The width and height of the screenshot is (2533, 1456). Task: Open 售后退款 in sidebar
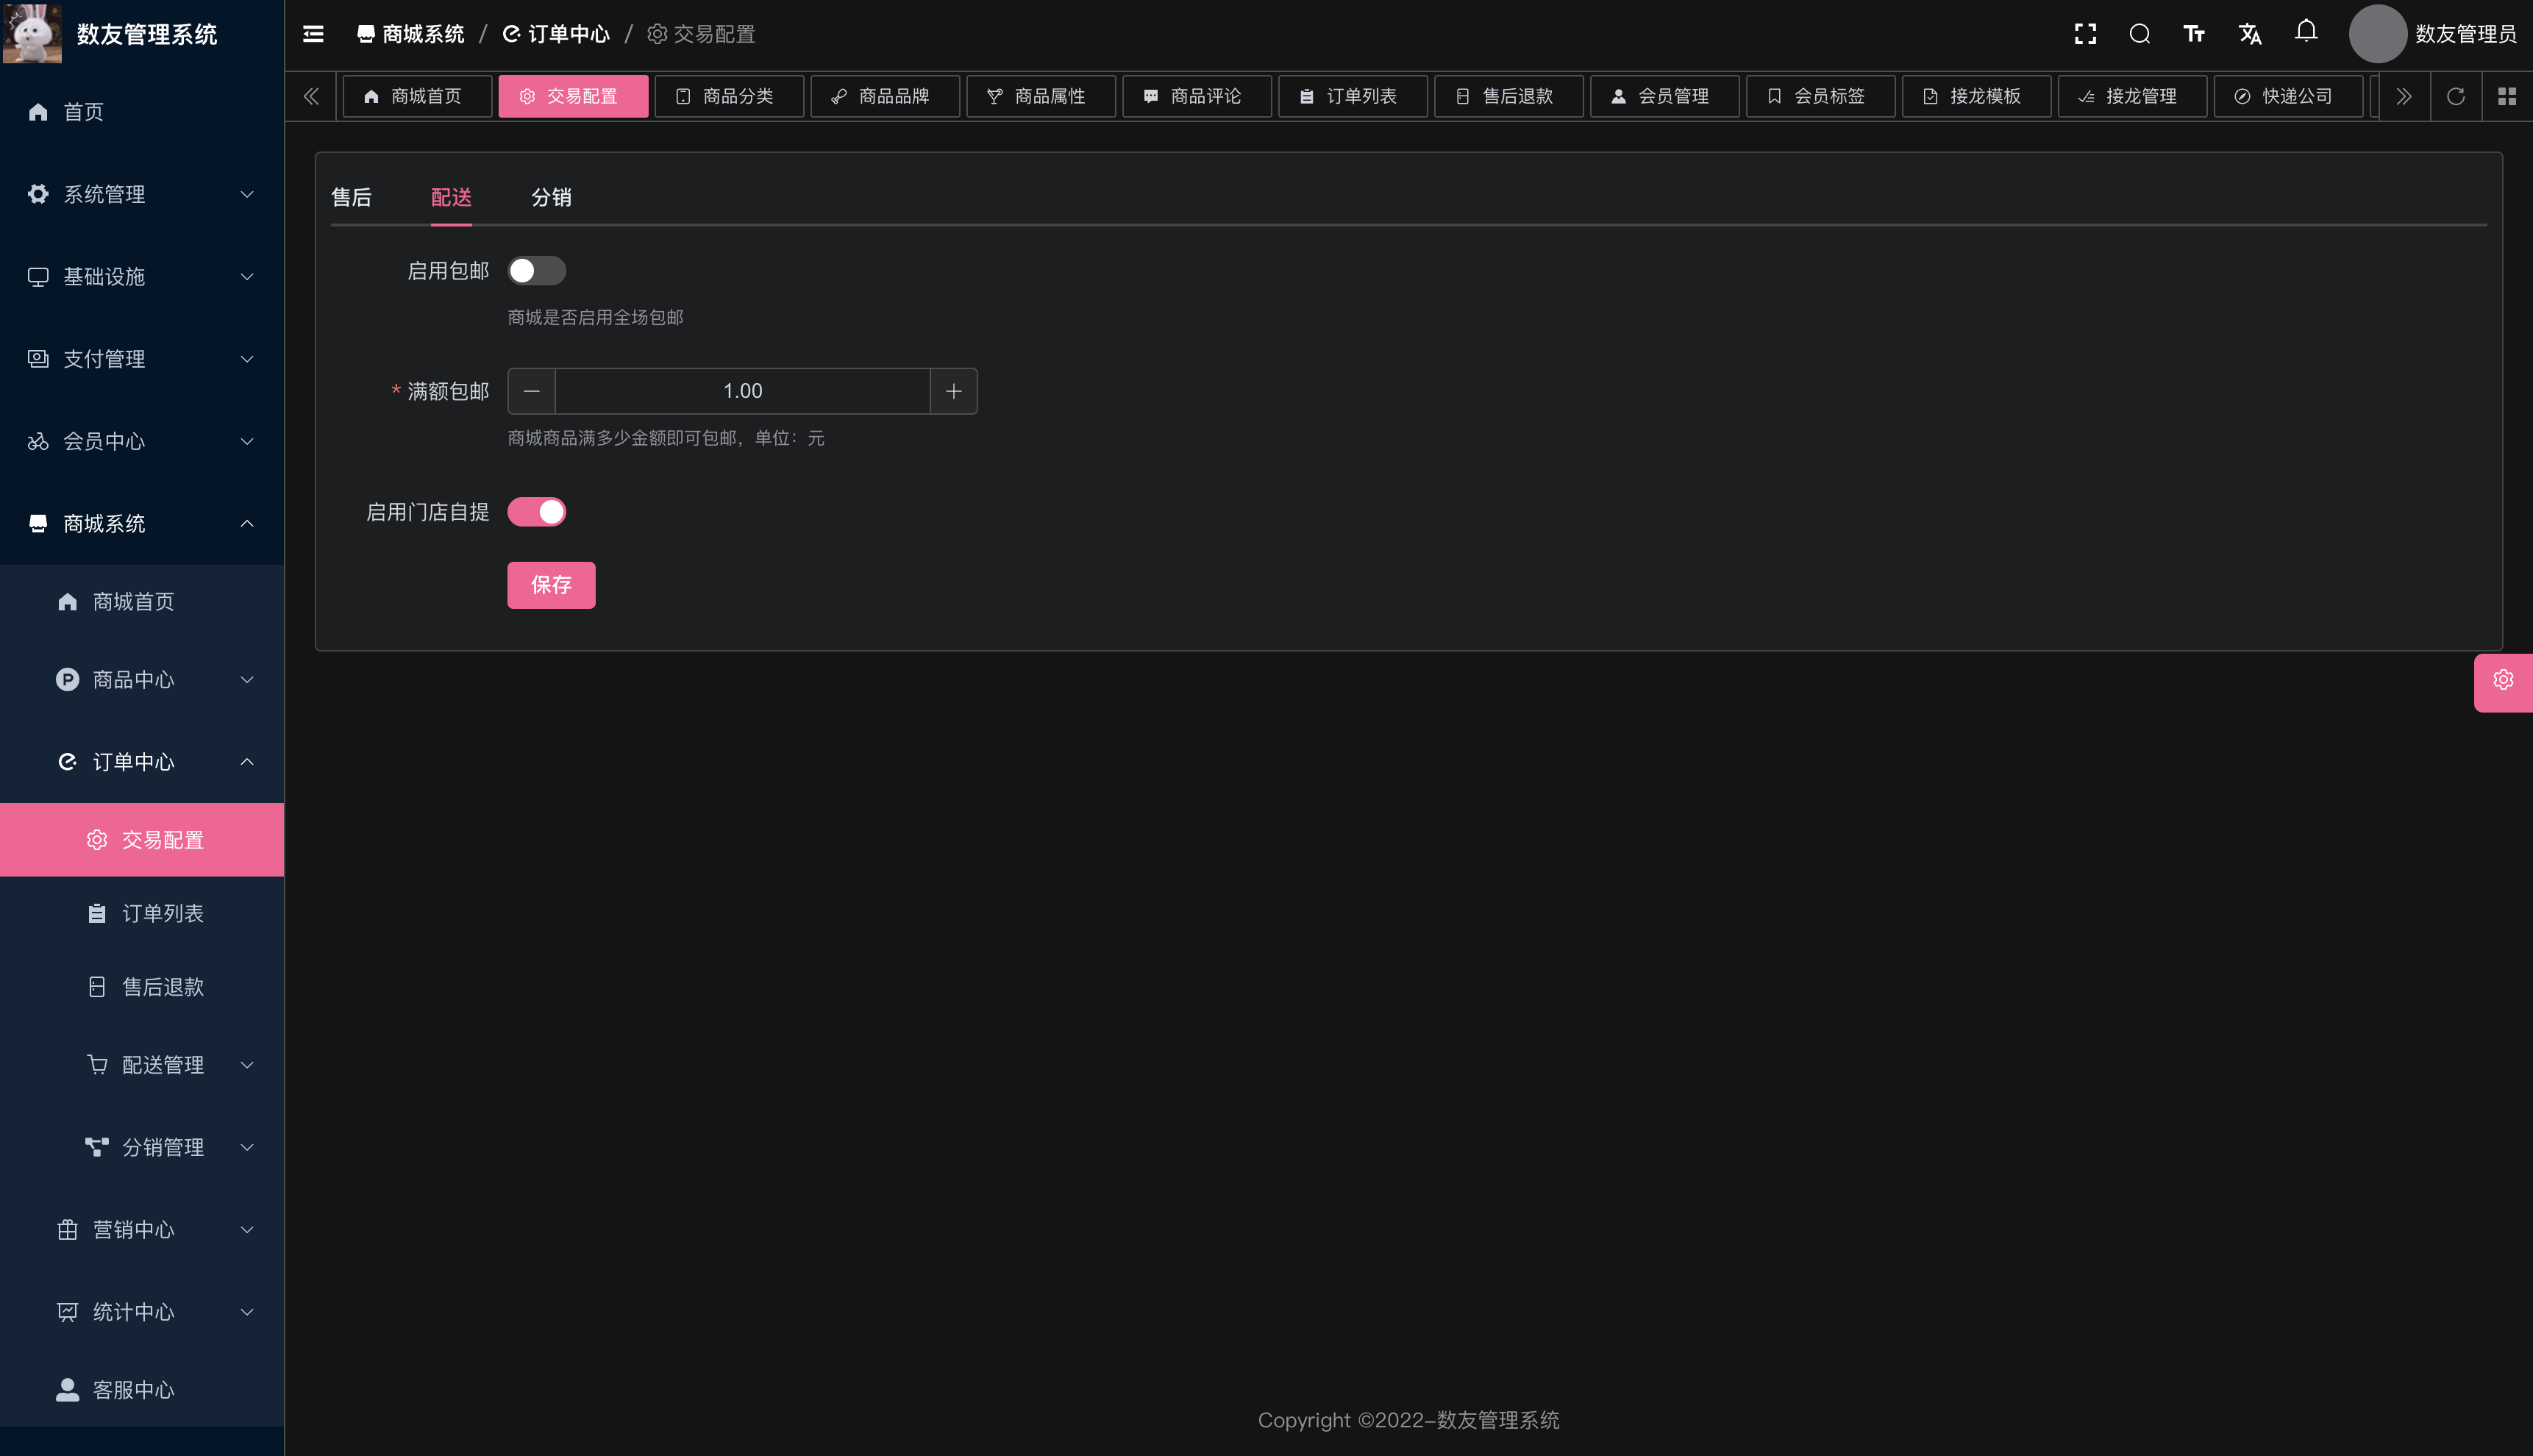tap(142, 987)
